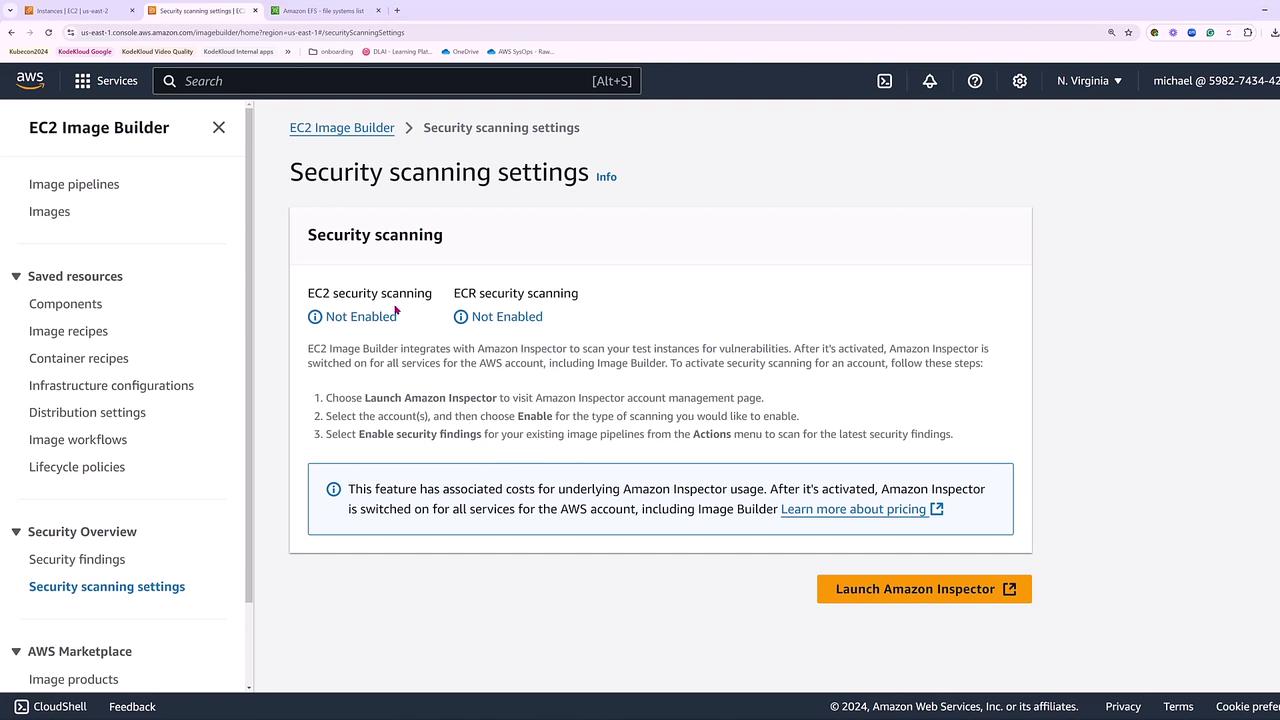Open Lifecycle policies in the sidebar
The image size is (1280, 720).
[77, 467]
